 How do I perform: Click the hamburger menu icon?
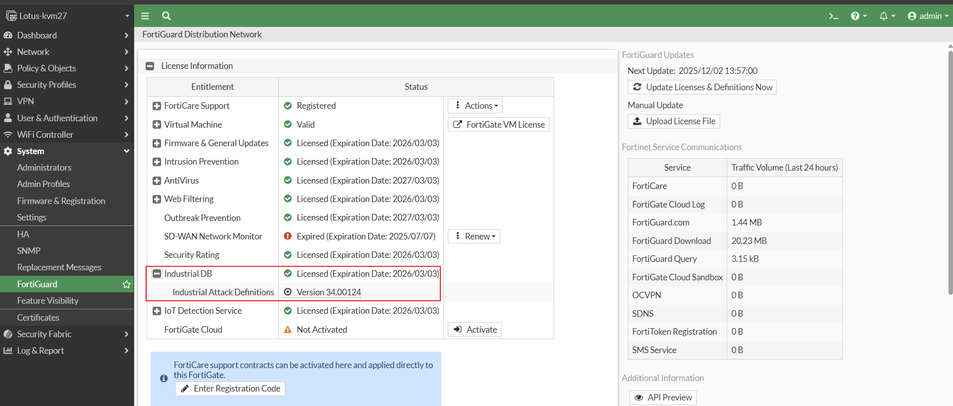[x=145, y=16]
